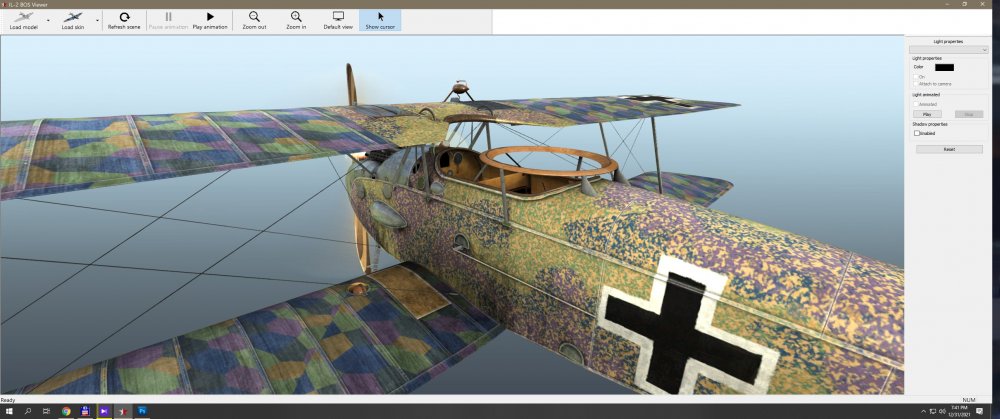Refresh the scene
Screen dimensions: 1000x419
coord(124,19)
